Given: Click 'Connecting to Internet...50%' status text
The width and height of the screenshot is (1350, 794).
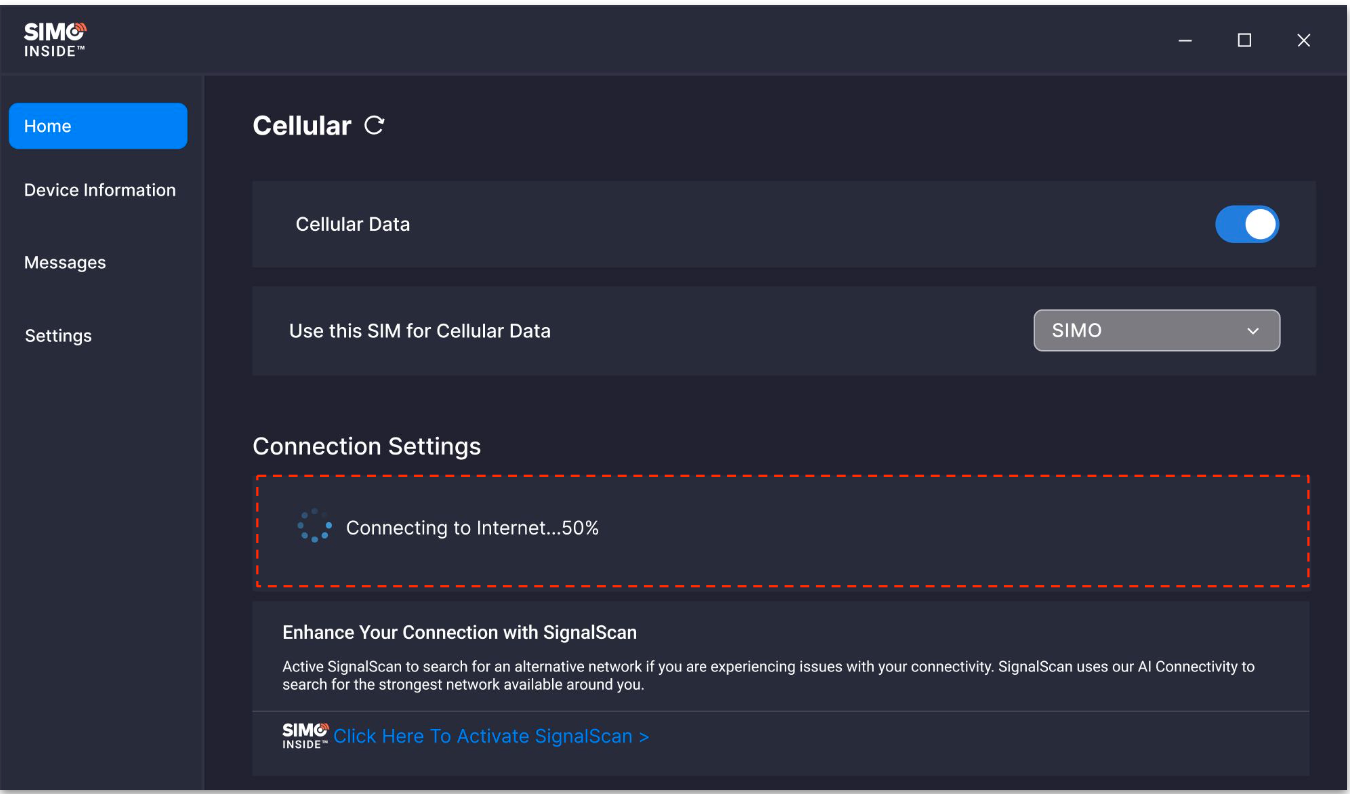Looking at the screenshot, I should [472, 528].
